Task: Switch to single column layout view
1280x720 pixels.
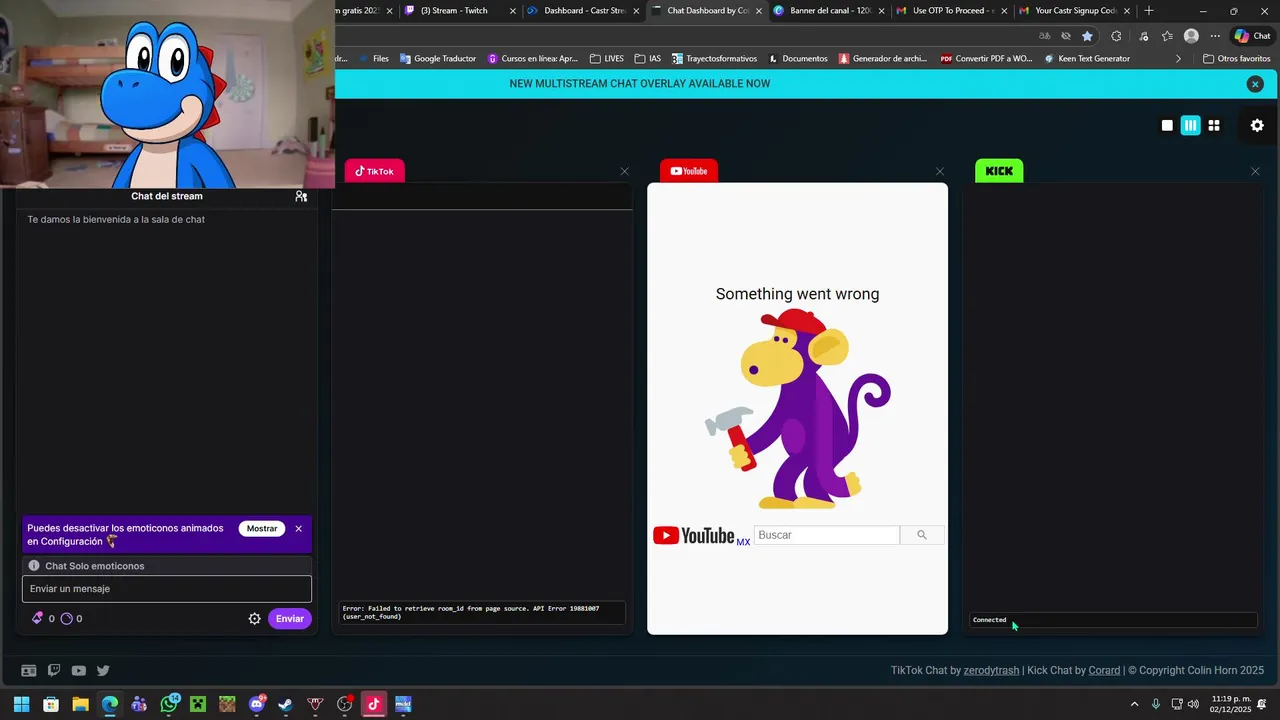Action: point(1167,125)
